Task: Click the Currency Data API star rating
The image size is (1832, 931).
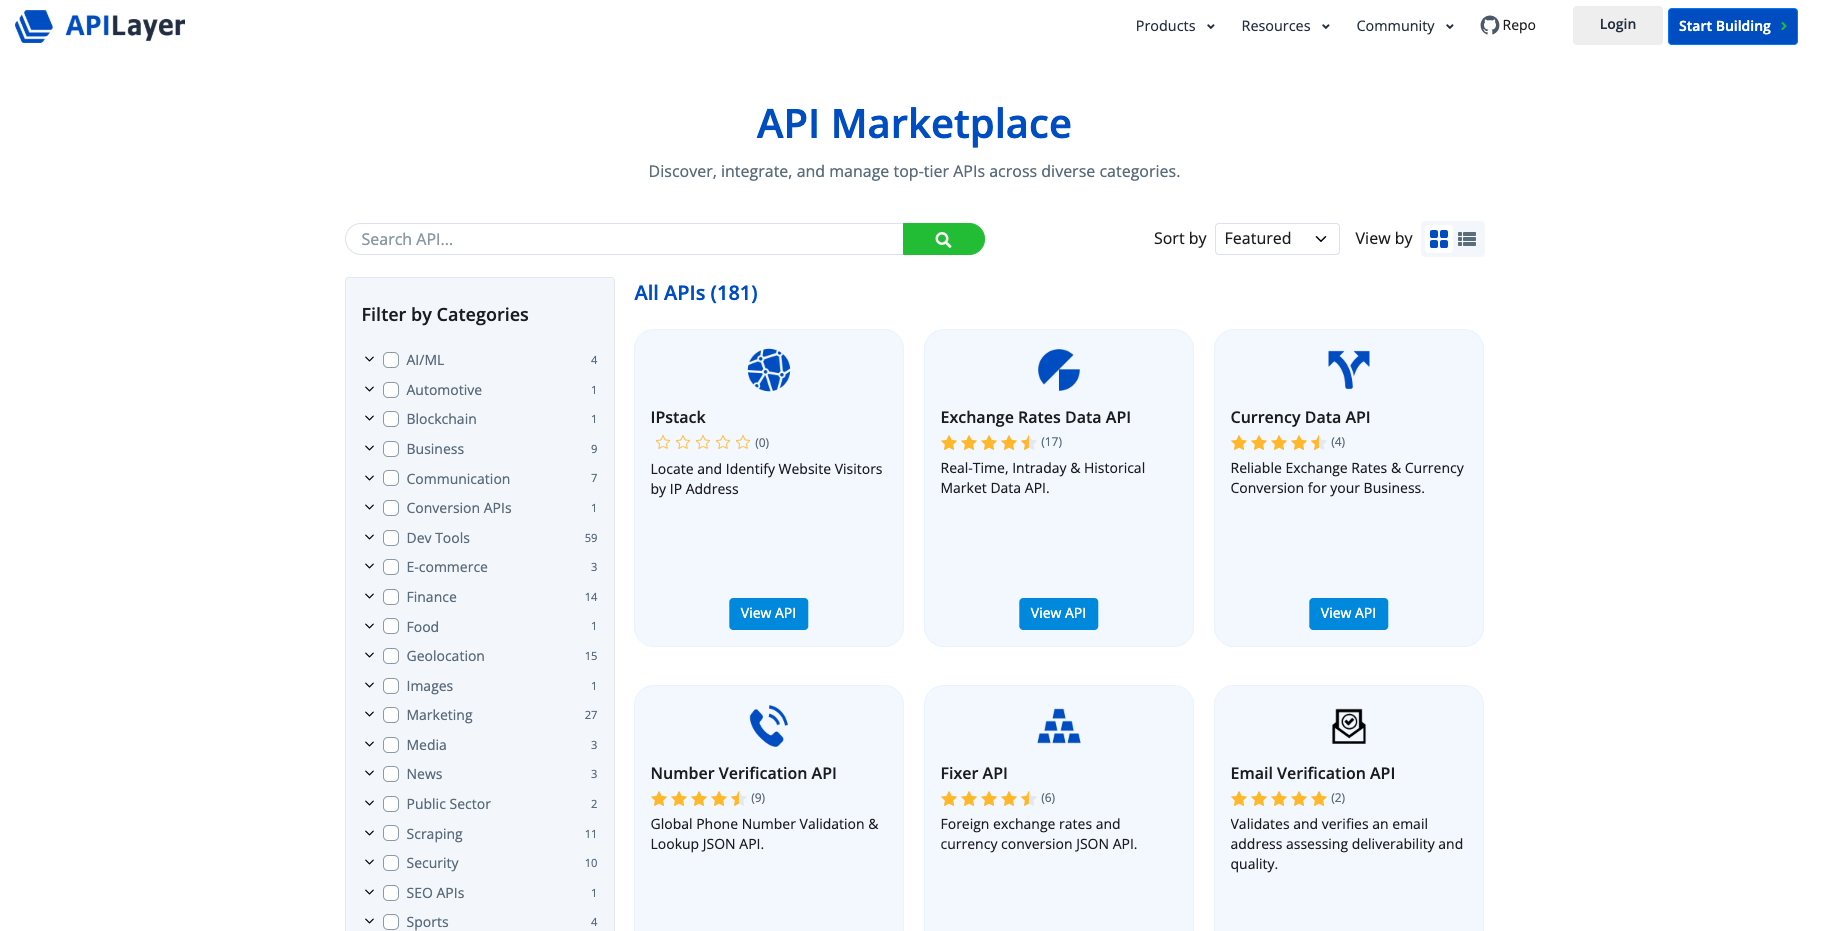Action: [1278, 442]
